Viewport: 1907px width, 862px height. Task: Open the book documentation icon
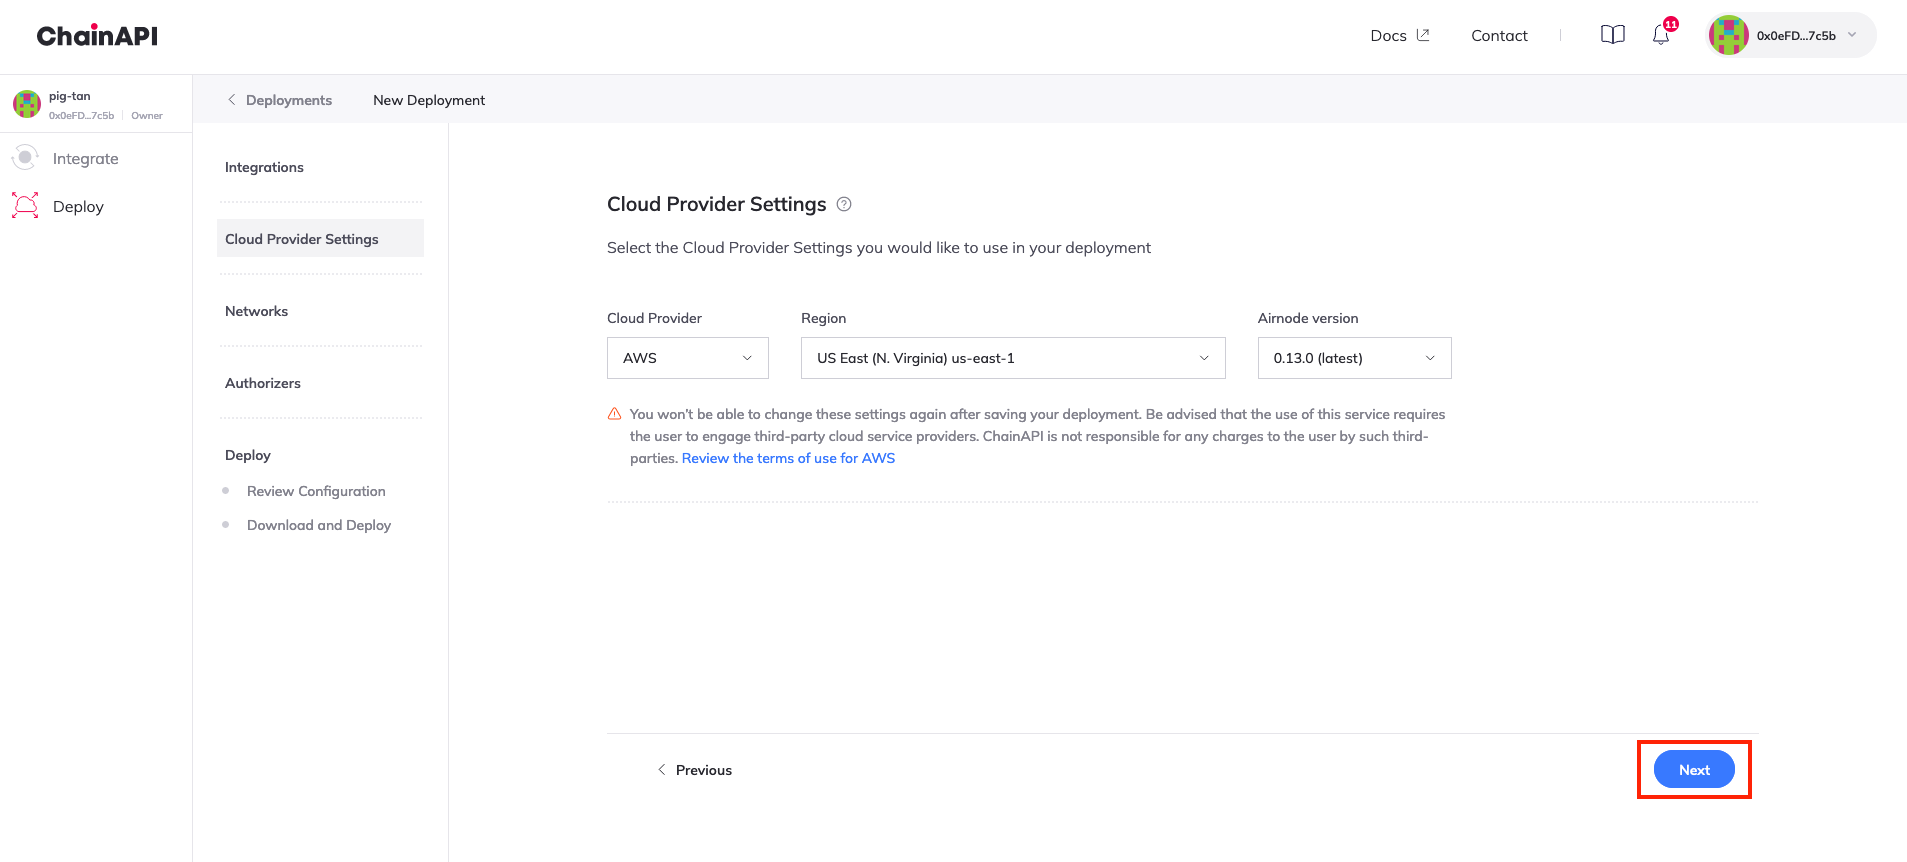(1612, 35)
